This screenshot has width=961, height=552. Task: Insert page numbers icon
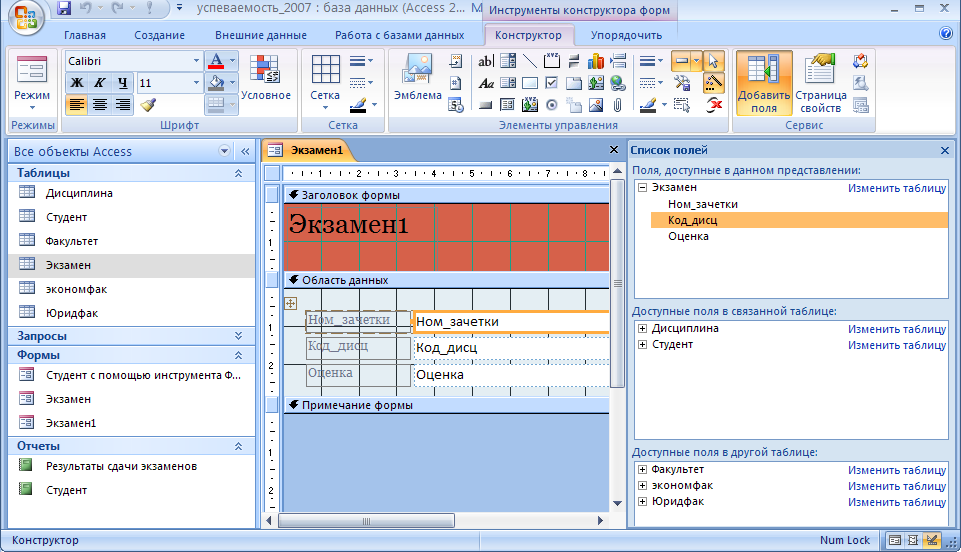click(455, 83)
